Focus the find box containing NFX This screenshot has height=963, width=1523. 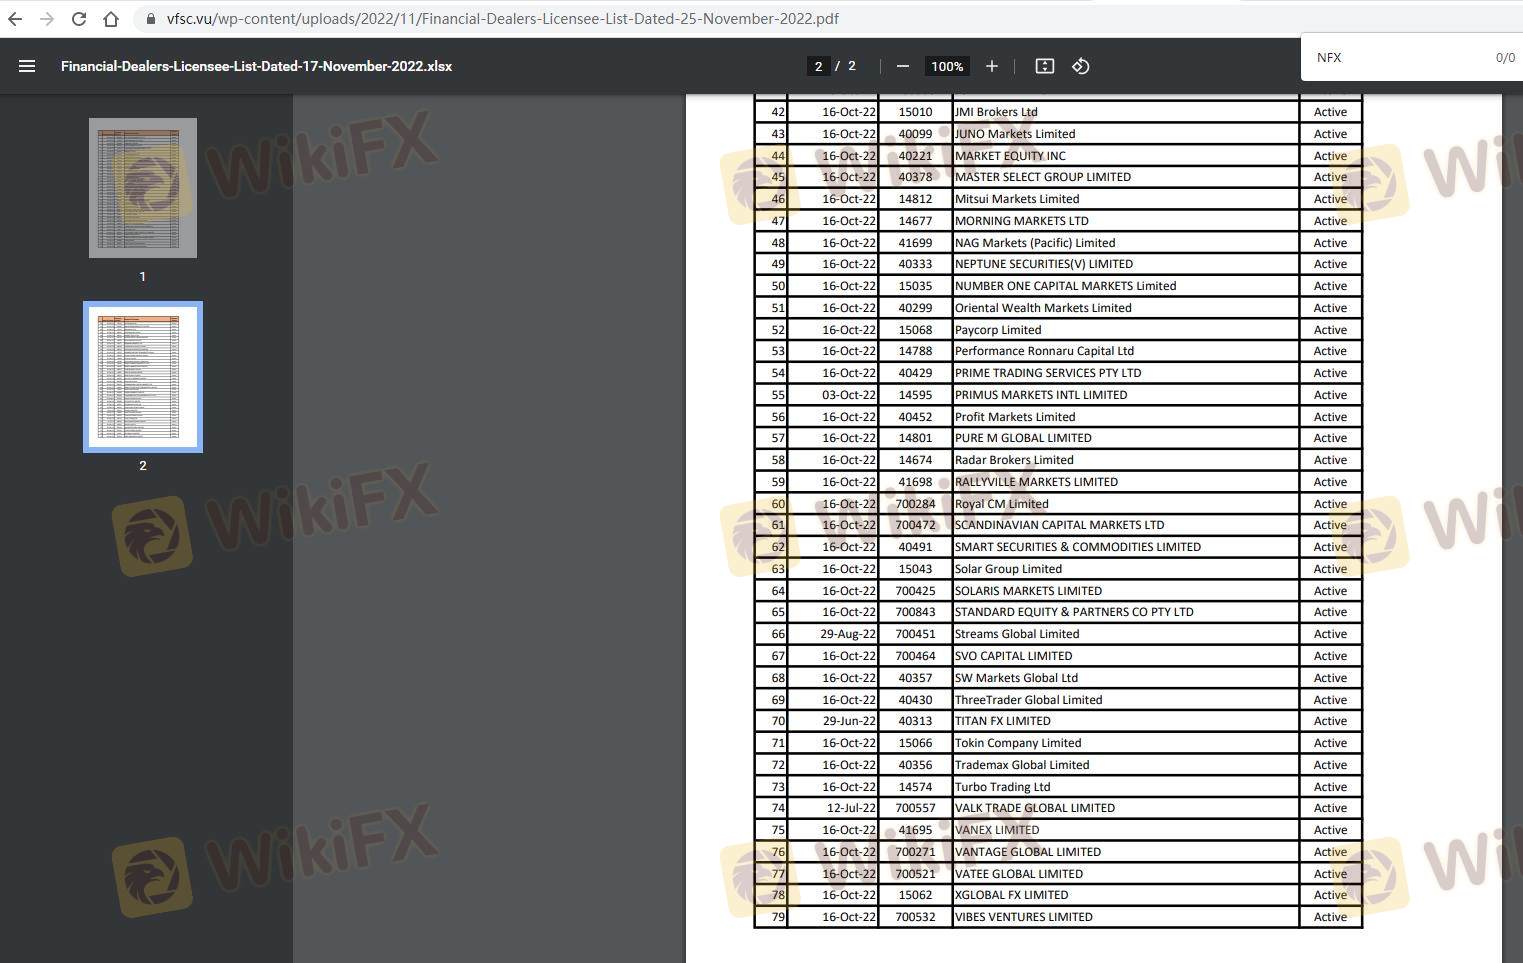[x=1400, y=57]
